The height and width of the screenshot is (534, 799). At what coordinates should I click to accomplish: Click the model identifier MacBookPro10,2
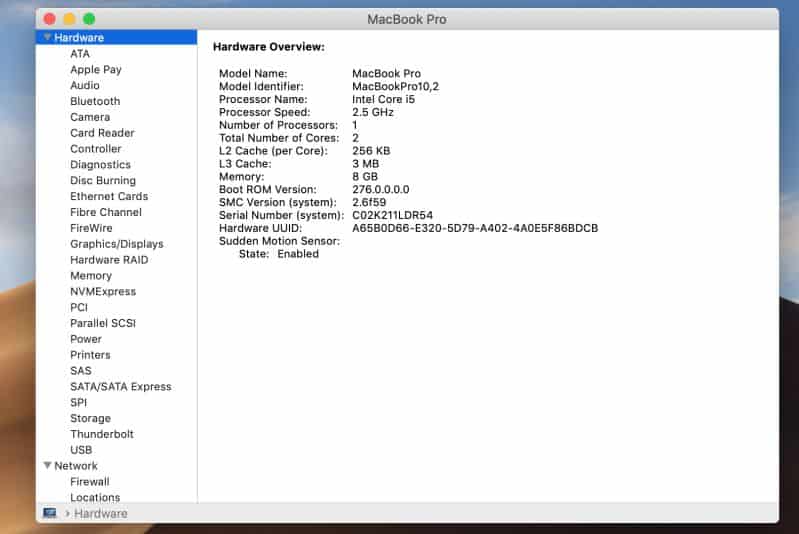pyautogui.click(x=395, y=86)
